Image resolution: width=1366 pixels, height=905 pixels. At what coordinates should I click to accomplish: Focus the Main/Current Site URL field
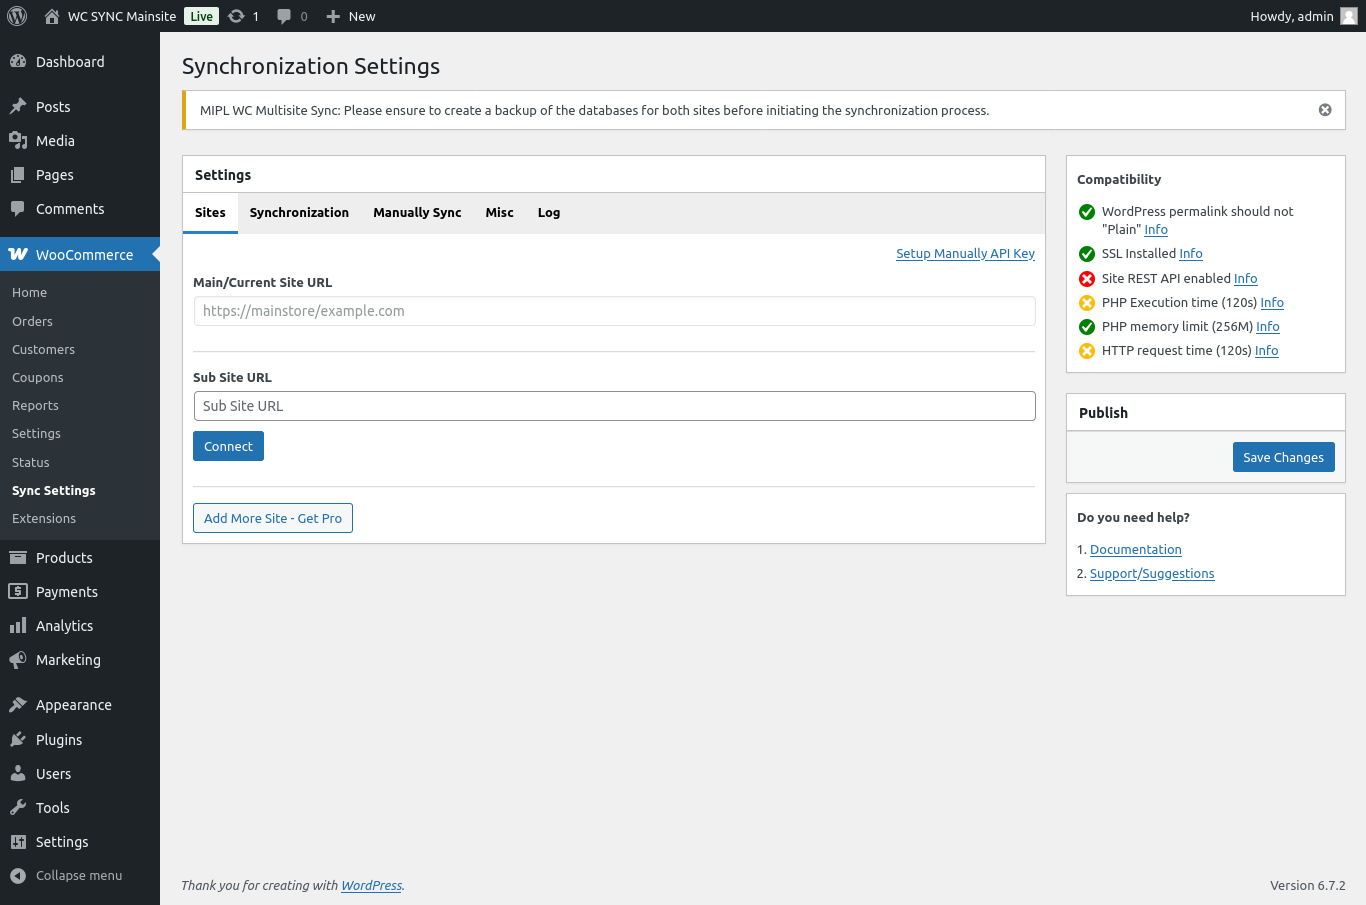pyautogui.click(x=614, y=311)
